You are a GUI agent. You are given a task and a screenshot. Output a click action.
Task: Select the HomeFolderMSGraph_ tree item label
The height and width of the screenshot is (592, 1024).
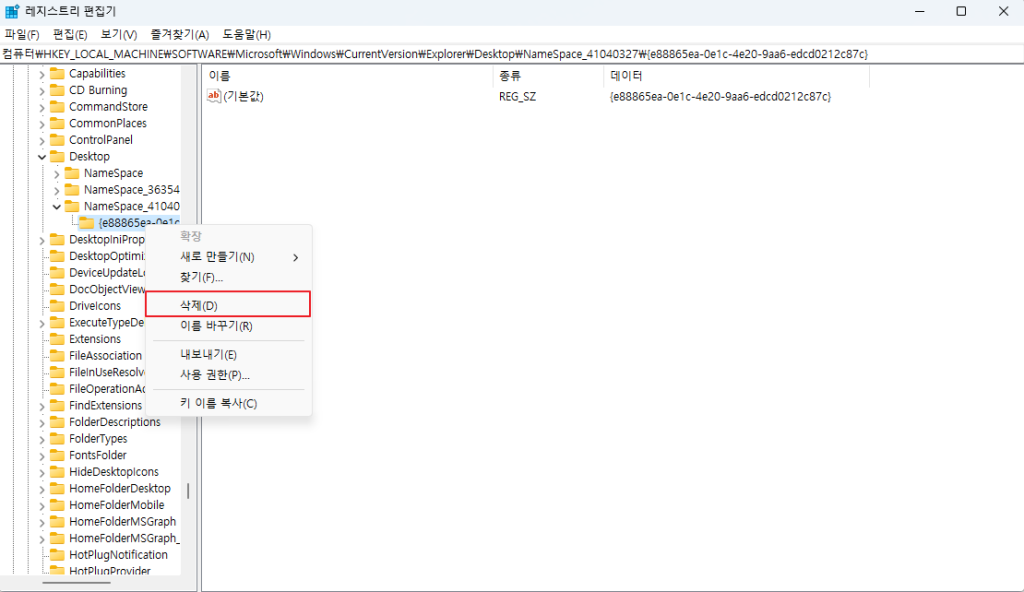[x=124, y=538]
